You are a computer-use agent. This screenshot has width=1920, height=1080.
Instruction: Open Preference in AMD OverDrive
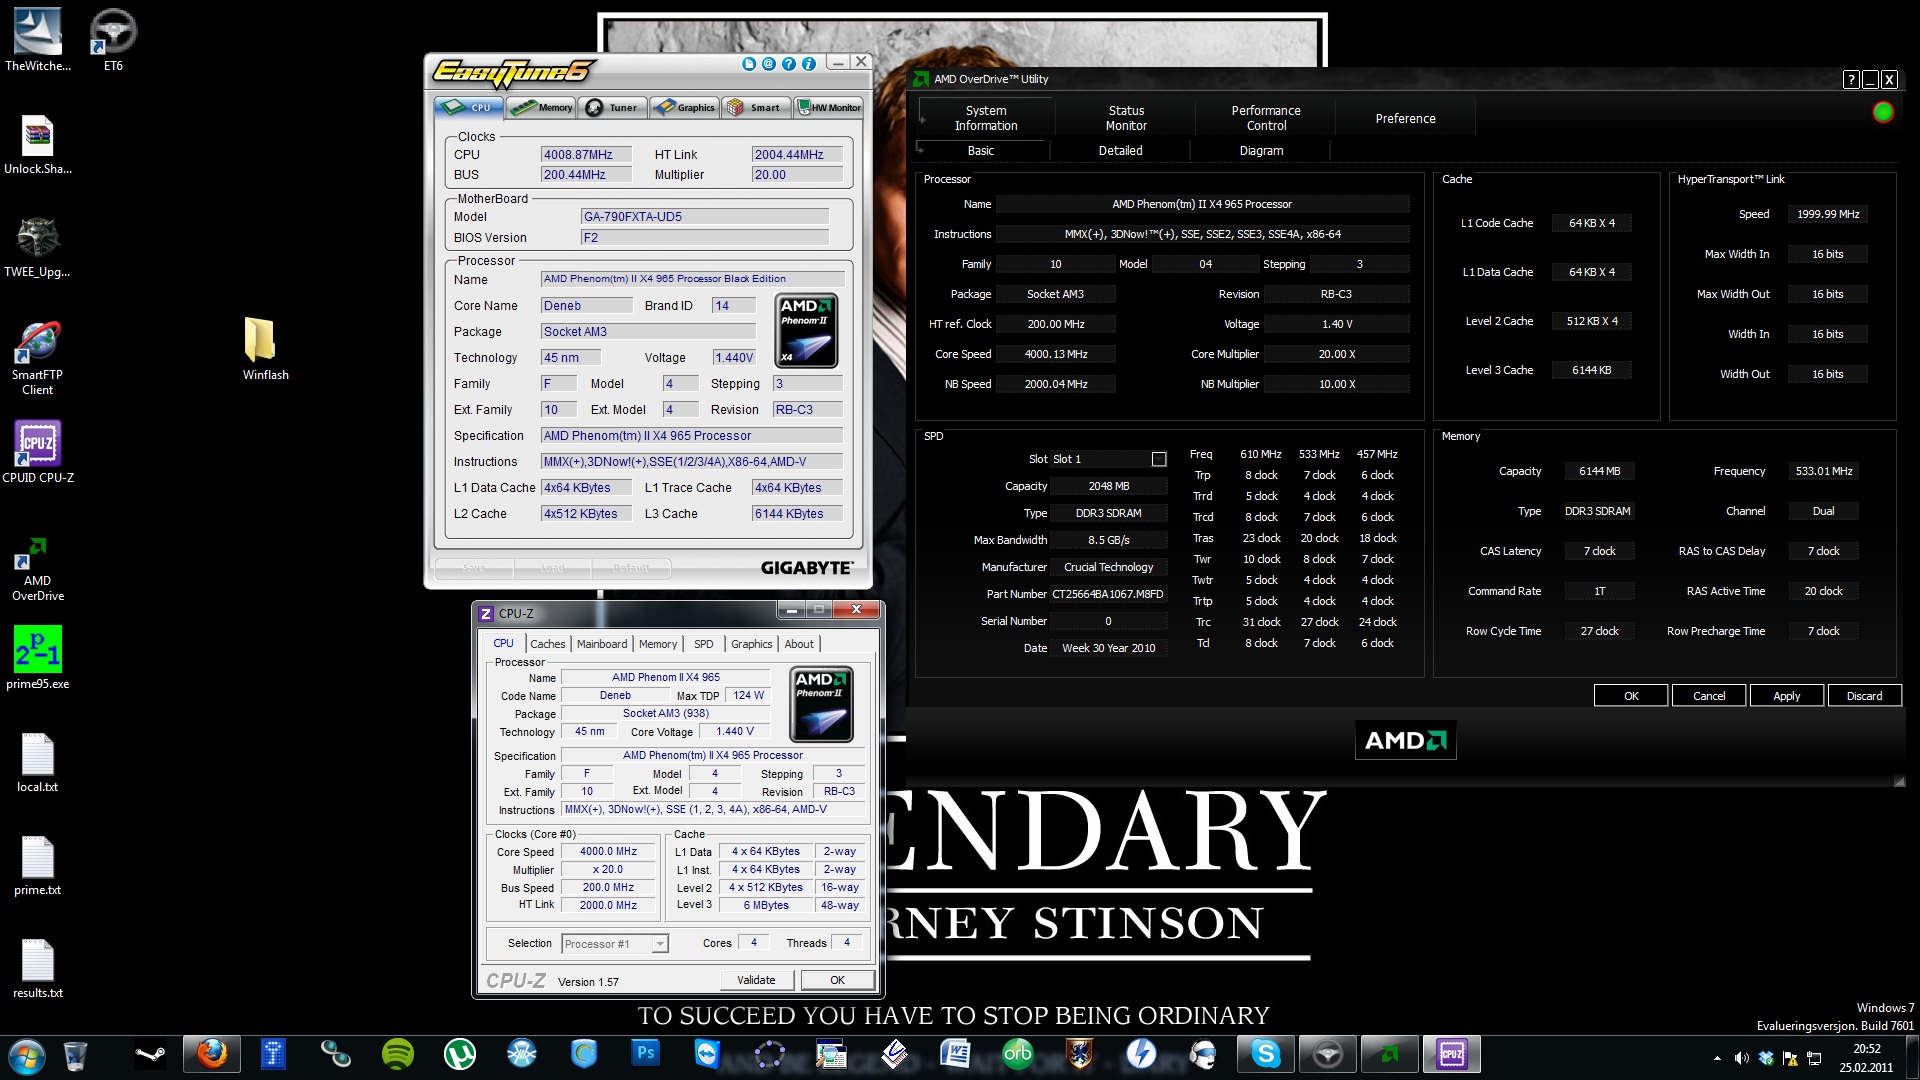point(1405,118)
